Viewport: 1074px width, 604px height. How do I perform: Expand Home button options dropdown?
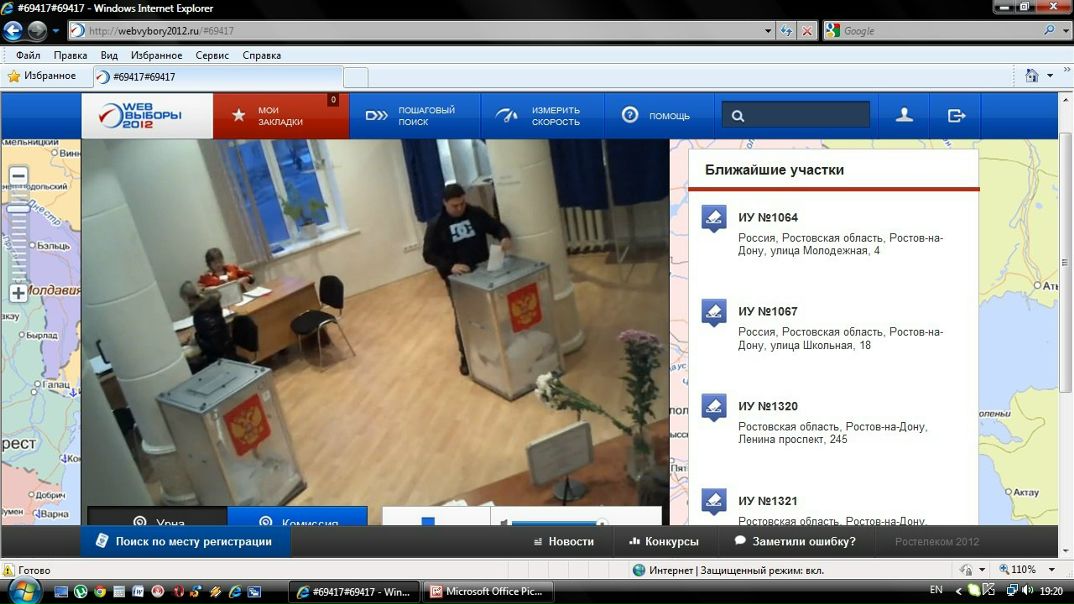coord(1050,76)
